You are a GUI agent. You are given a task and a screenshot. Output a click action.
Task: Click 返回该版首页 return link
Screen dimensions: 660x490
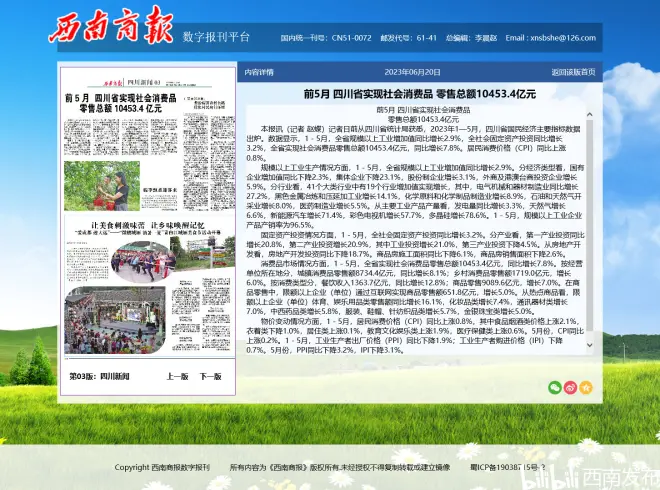coord(573,72)
